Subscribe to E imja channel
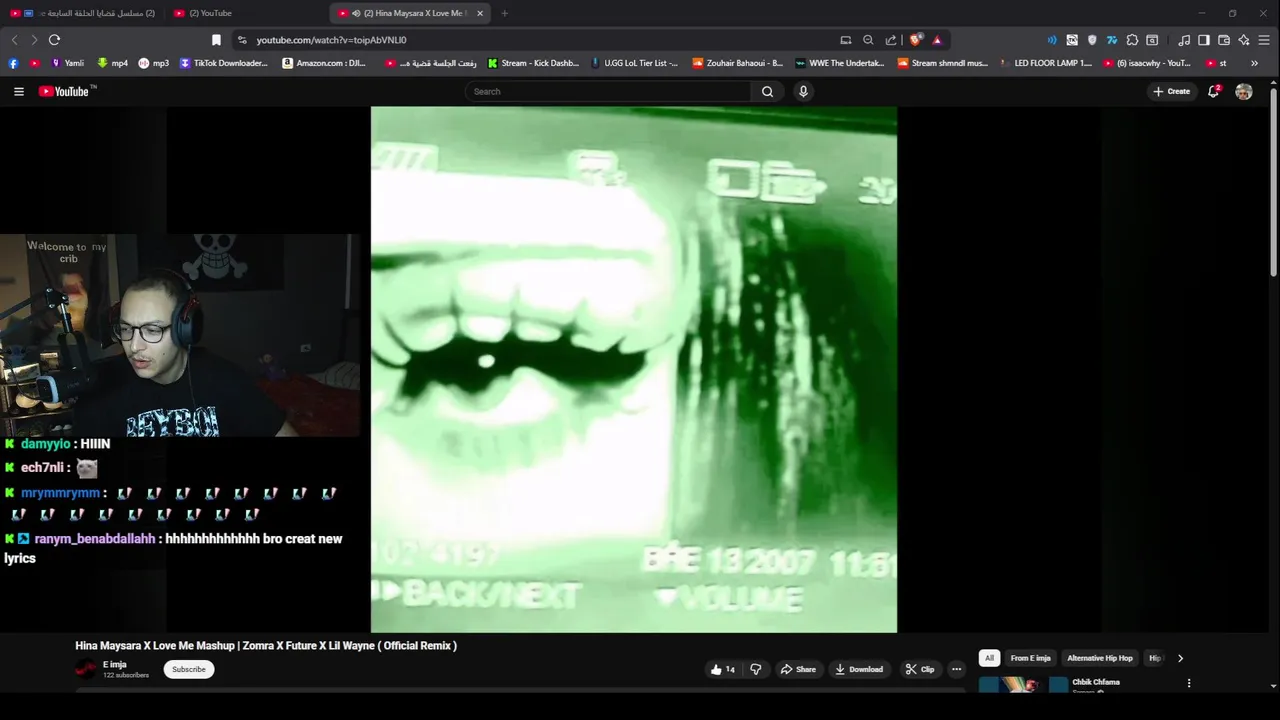 tap(188, 669)
